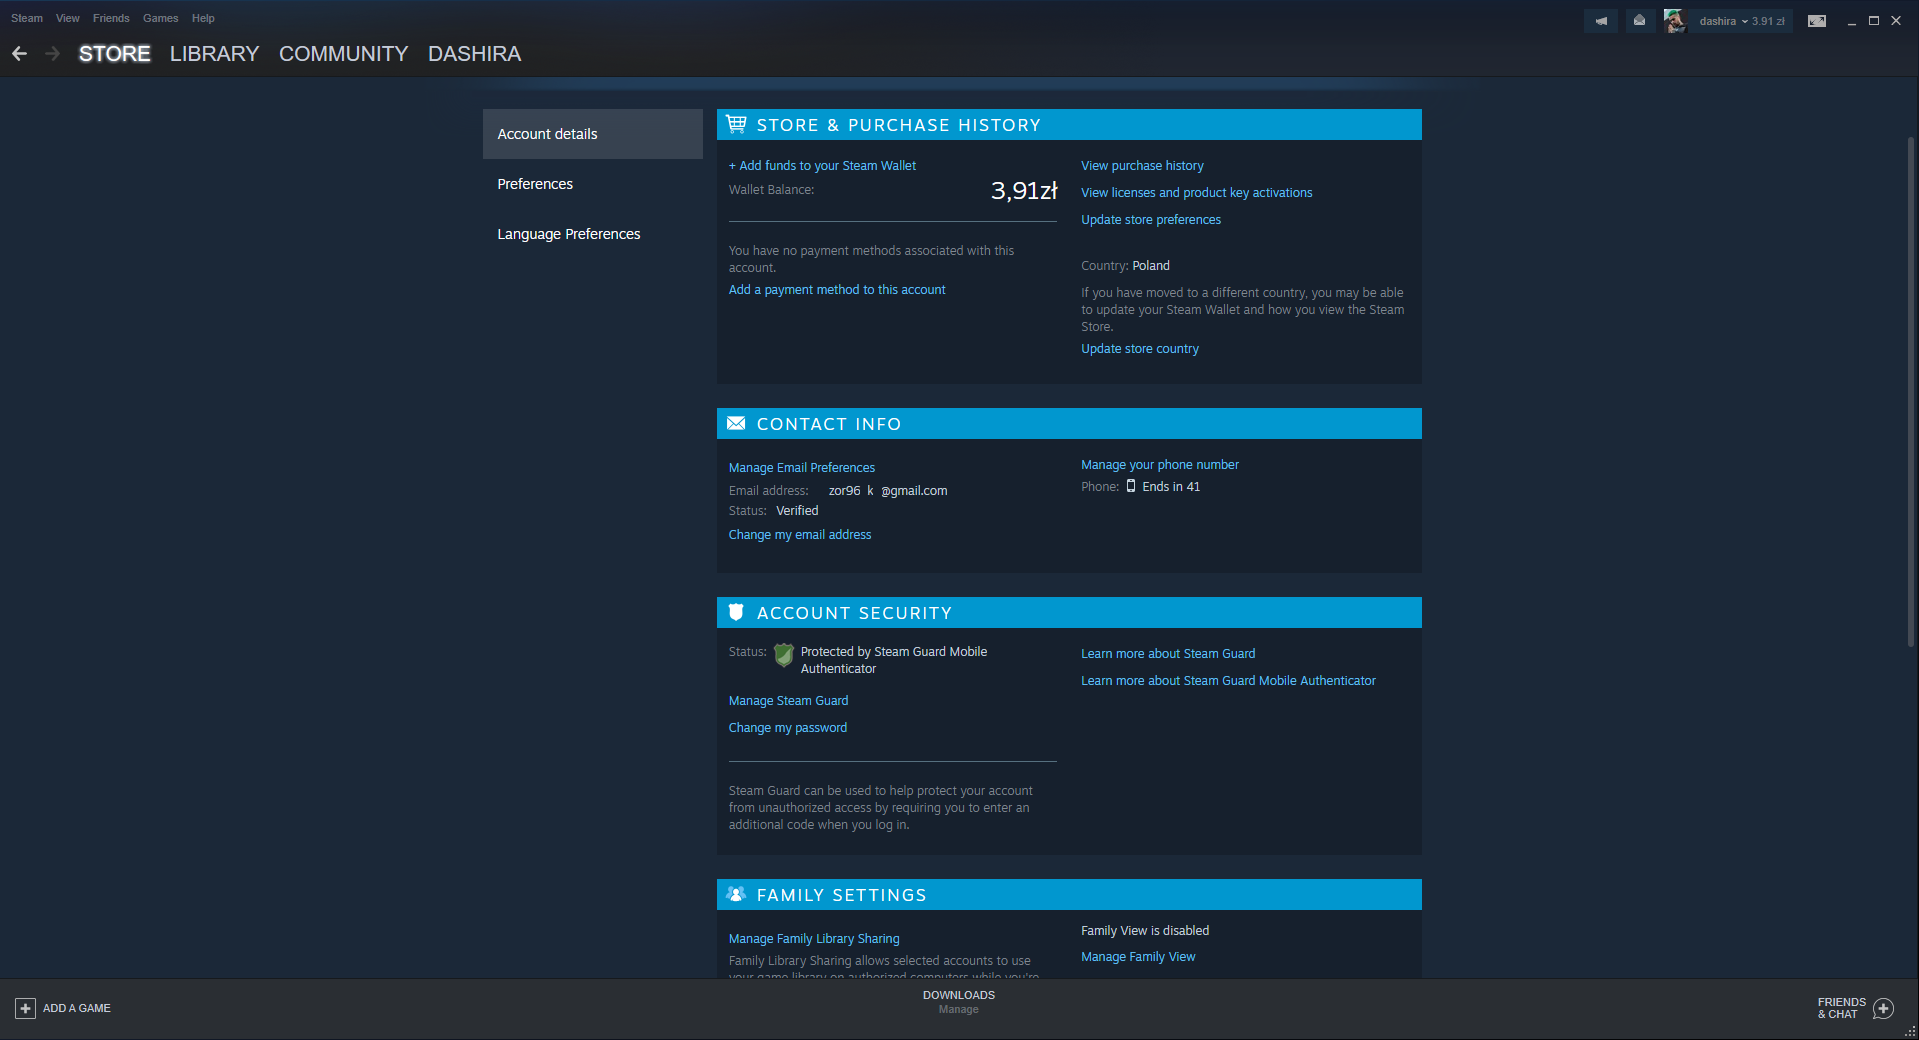This screenshot has height=1040, width=1919.
Task: Select Account details in the sidebar
Action: [x=593, y=134]
